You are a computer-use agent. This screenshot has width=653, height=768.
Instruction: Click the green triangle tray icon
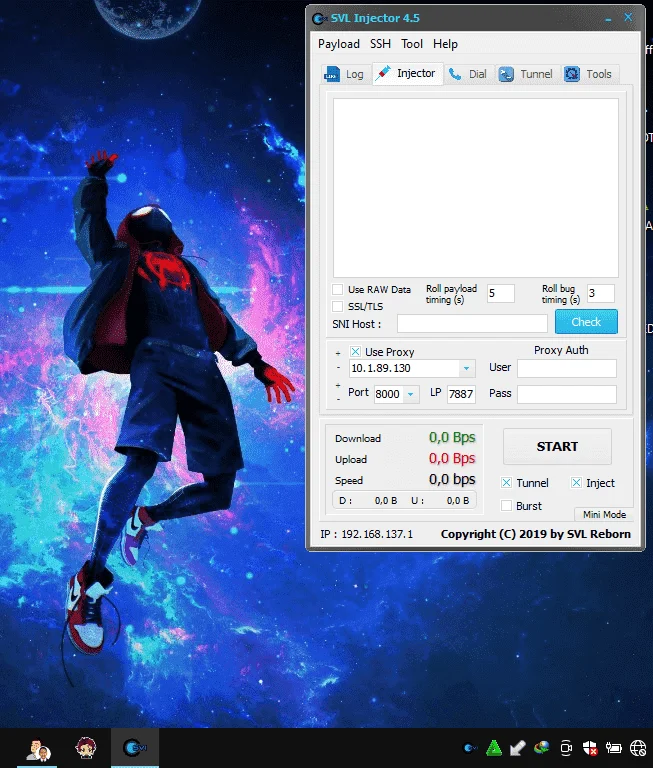494,748
